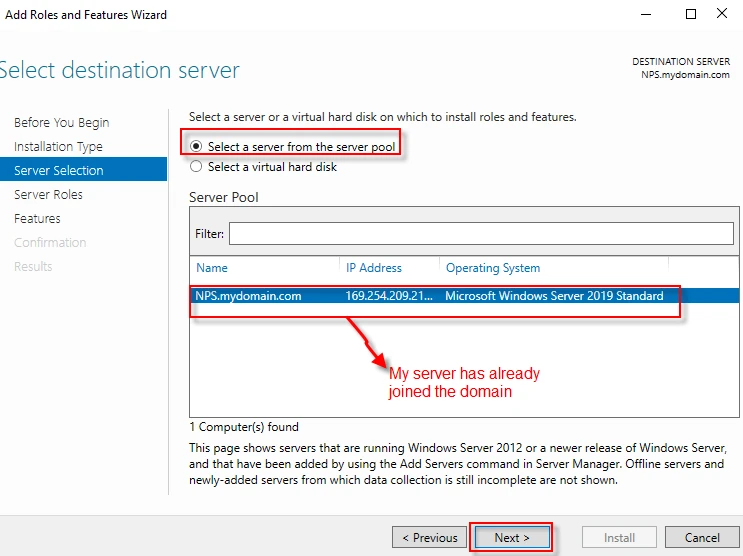
Task: Jump to the Server Roles step
Action: (48, 194)
